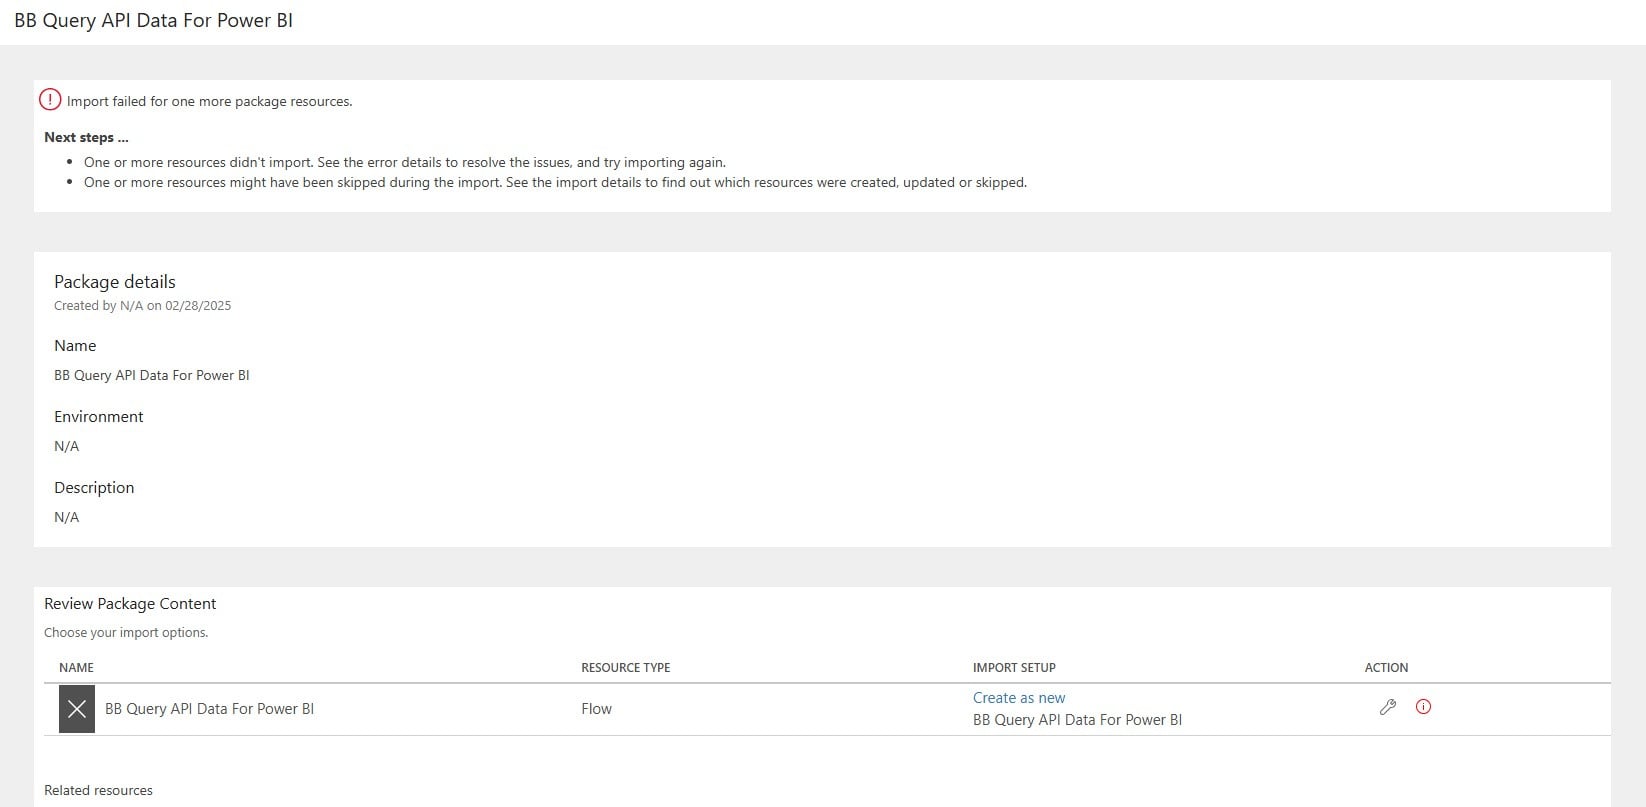This screenshot has width=1646, height=807.
Task: Click the Name label in Package details
Action: pos(75,346)
